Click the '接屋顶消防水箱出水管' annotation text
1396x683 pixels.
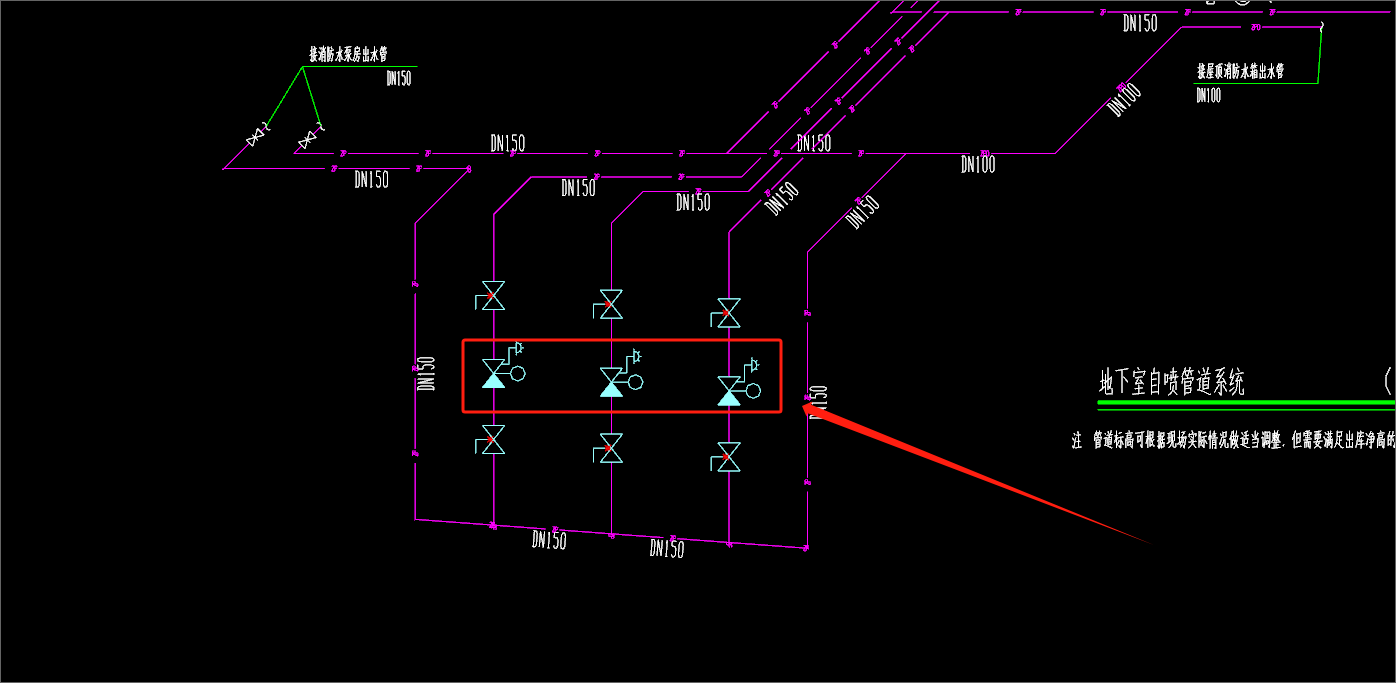1241,72
